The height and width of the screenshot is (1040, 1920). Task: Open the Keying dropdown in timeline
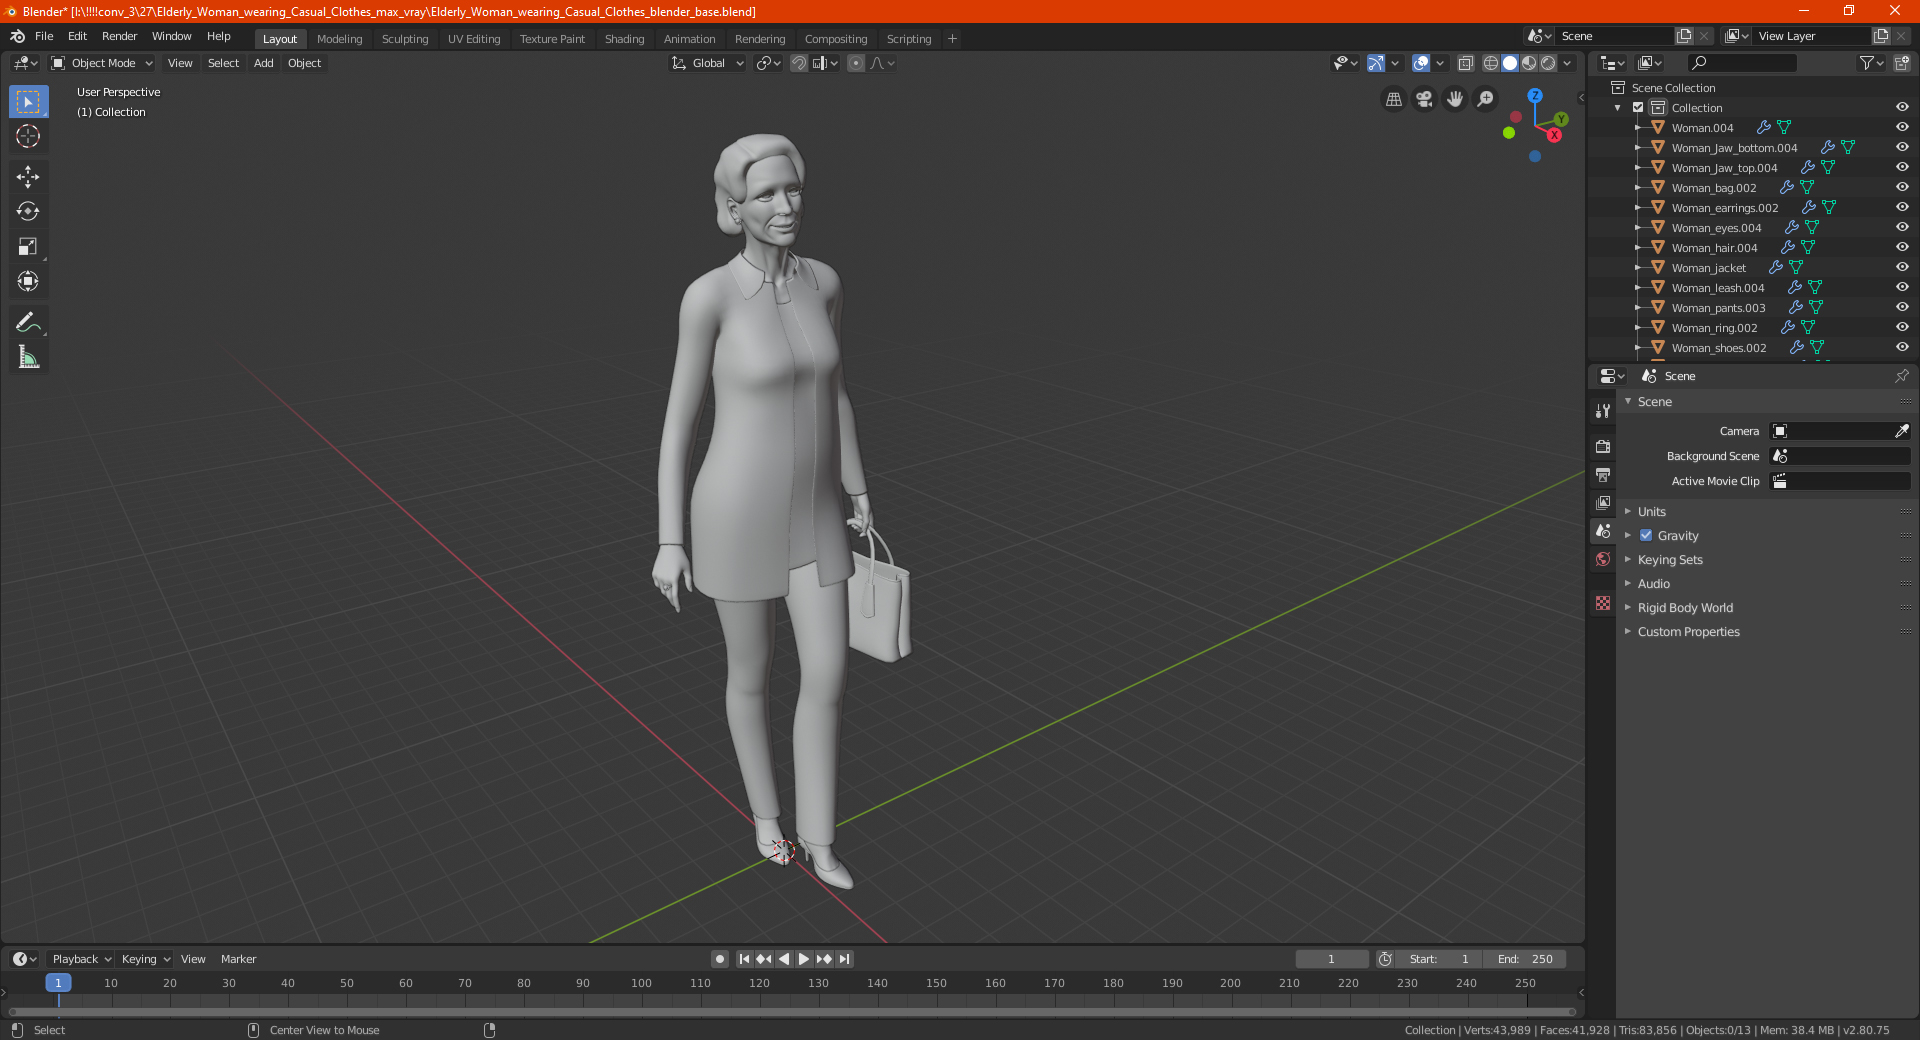click(x=145, y=959)
